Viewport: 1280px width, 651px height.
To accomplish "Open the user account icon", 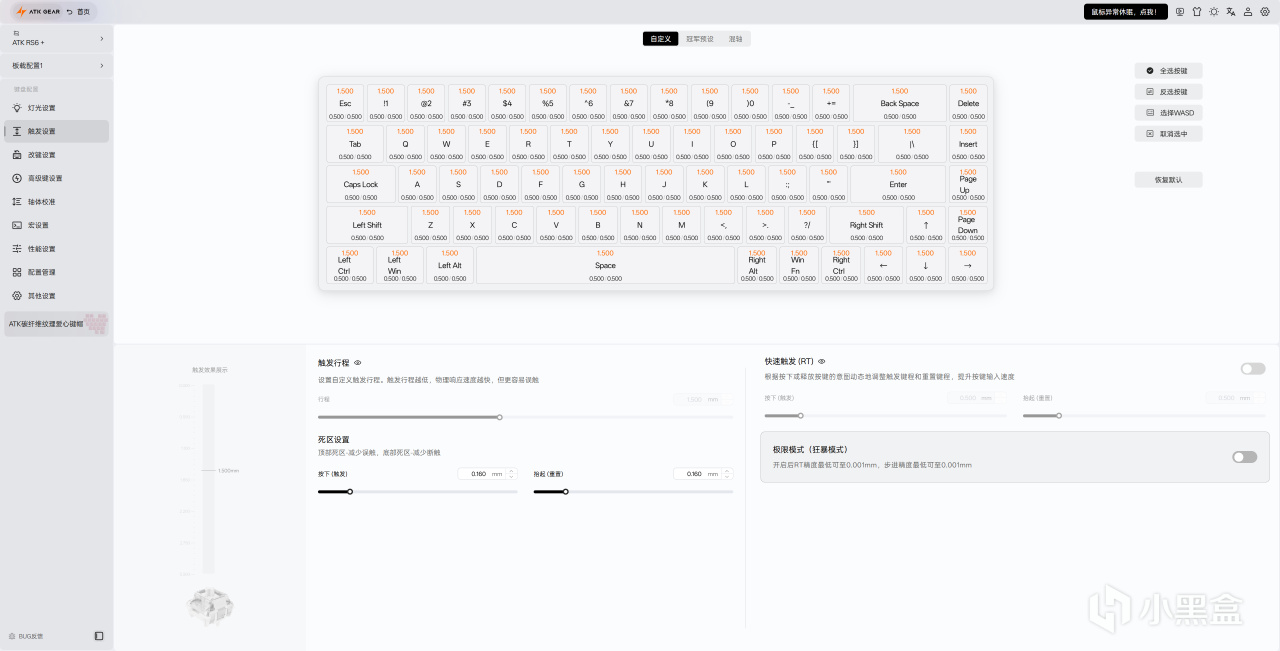I will point(1248,12).
